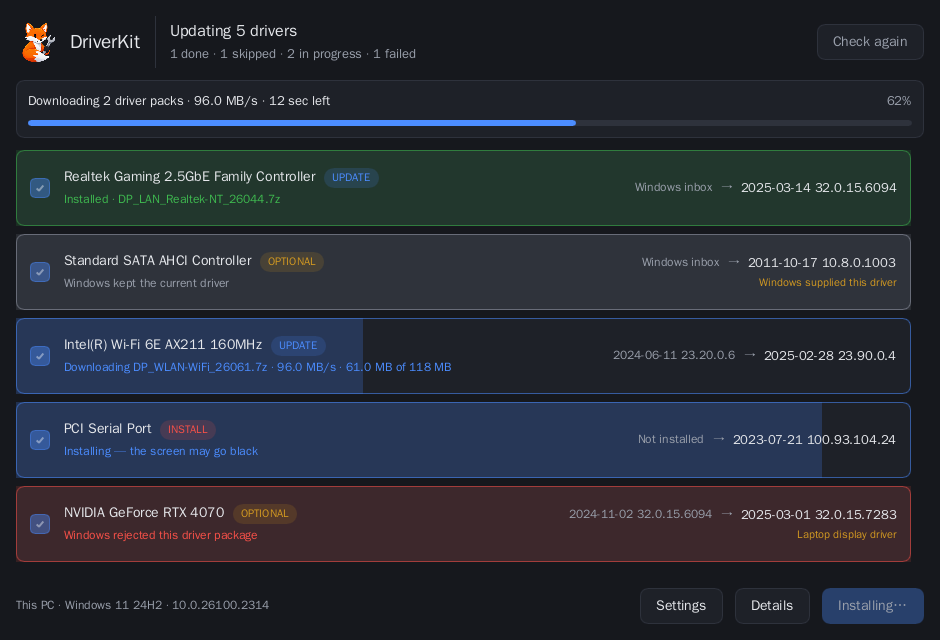Select the Intel(R) Wi-Fi 6E AX211 160MHz name
The height and width of the screenshot is (640, 940).
[163, 345]
